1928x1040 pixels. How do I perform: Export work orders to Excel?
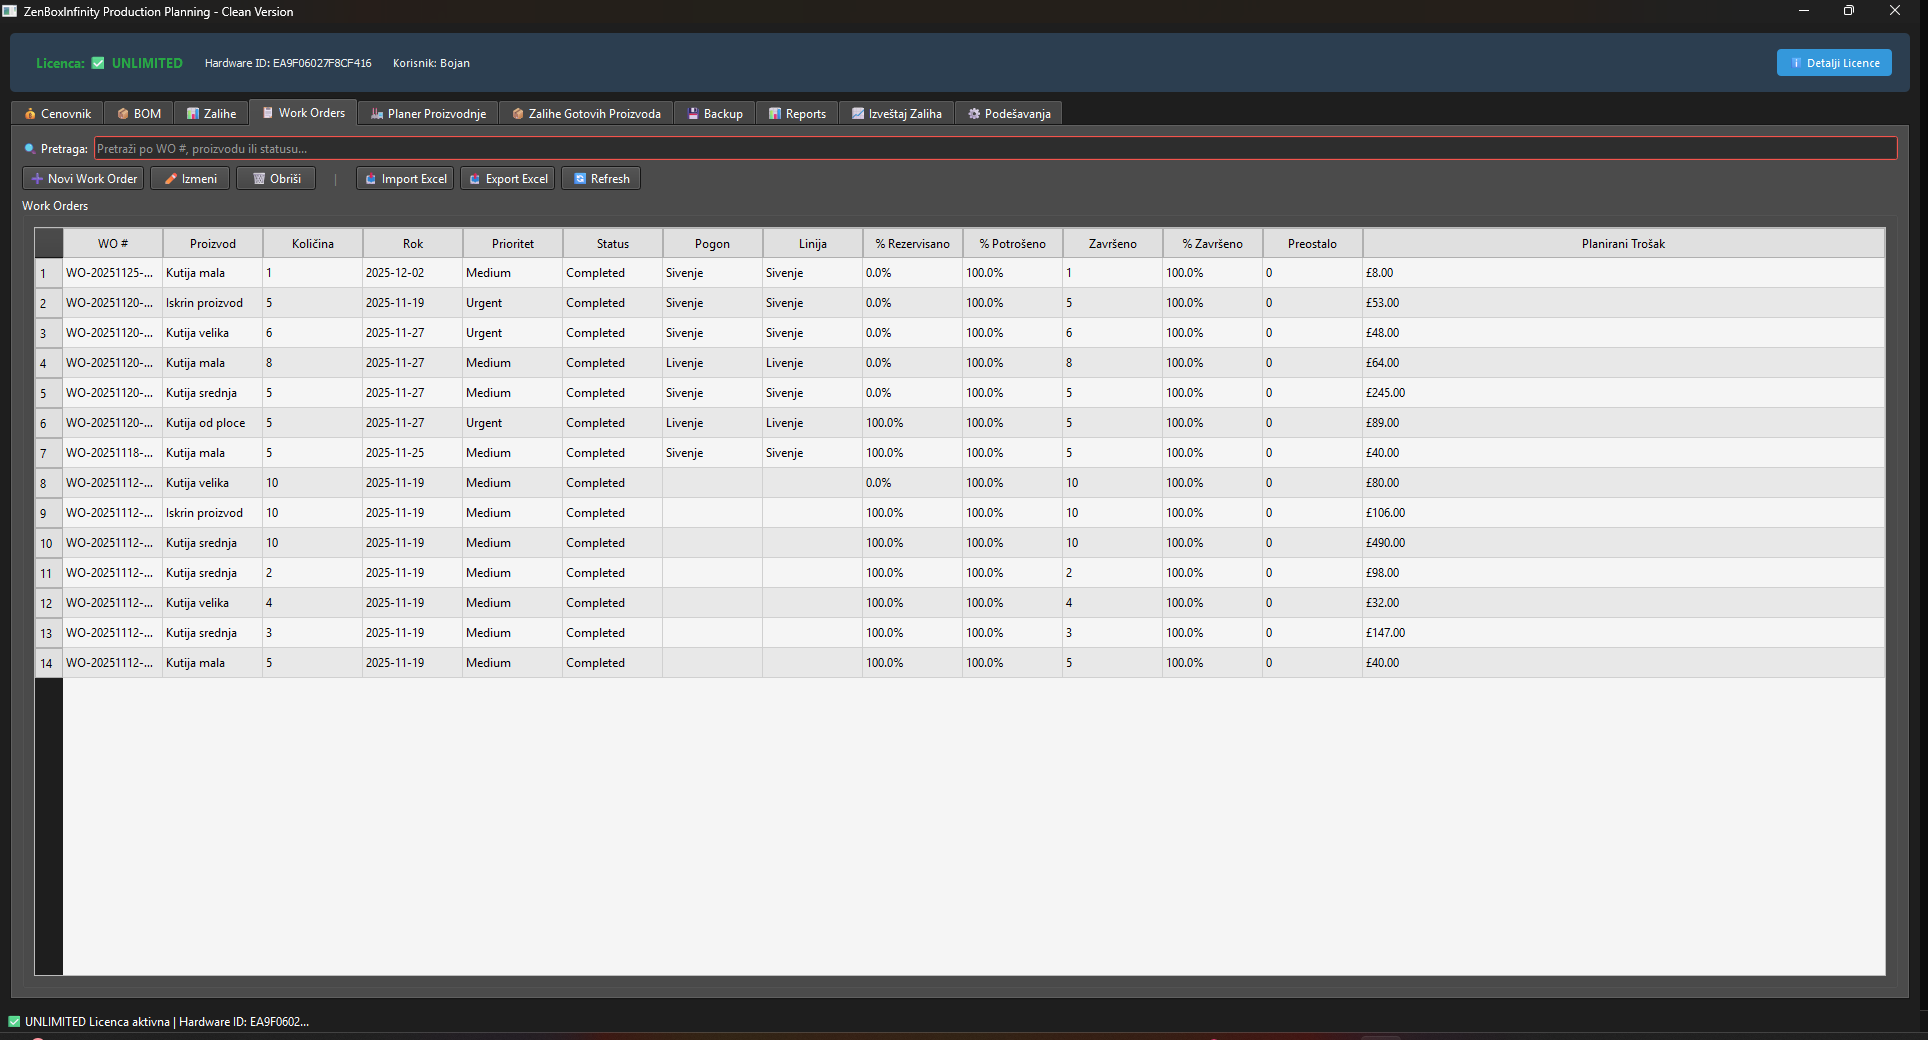click(x=508, y=179)
